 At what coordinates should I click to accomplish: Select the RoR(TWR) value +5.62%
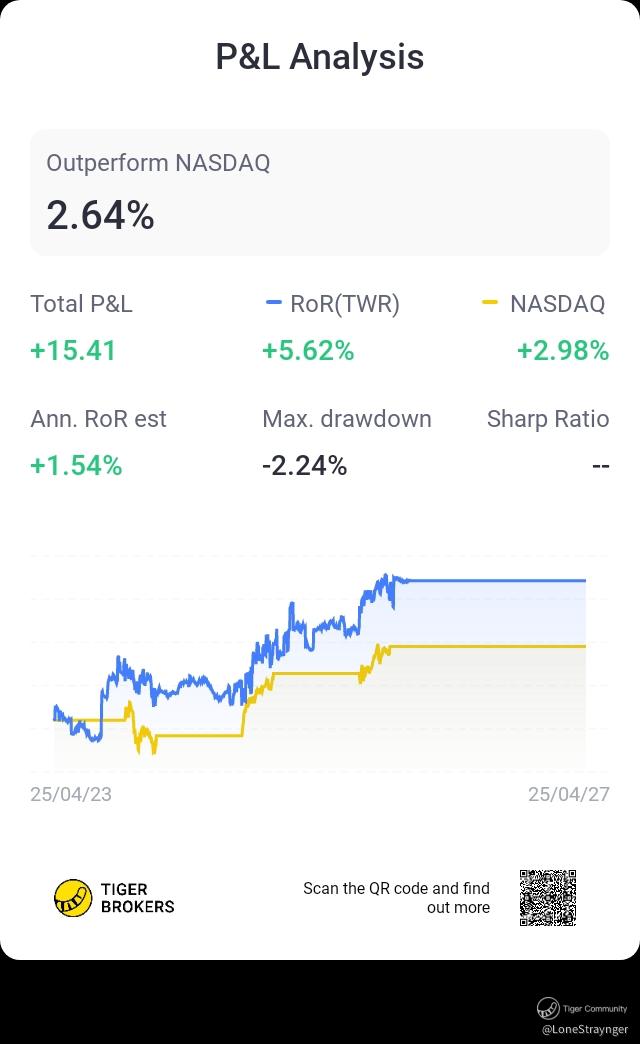point(308,351)
